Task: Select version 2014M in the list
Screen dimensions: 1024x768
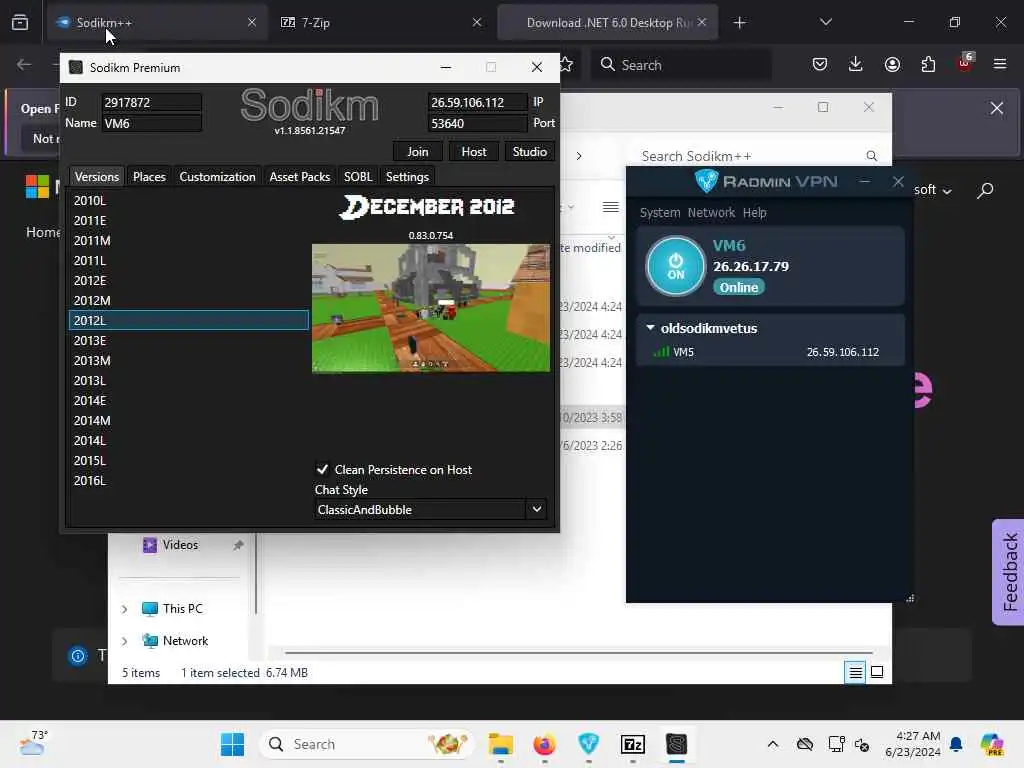Action: [188, 421]
